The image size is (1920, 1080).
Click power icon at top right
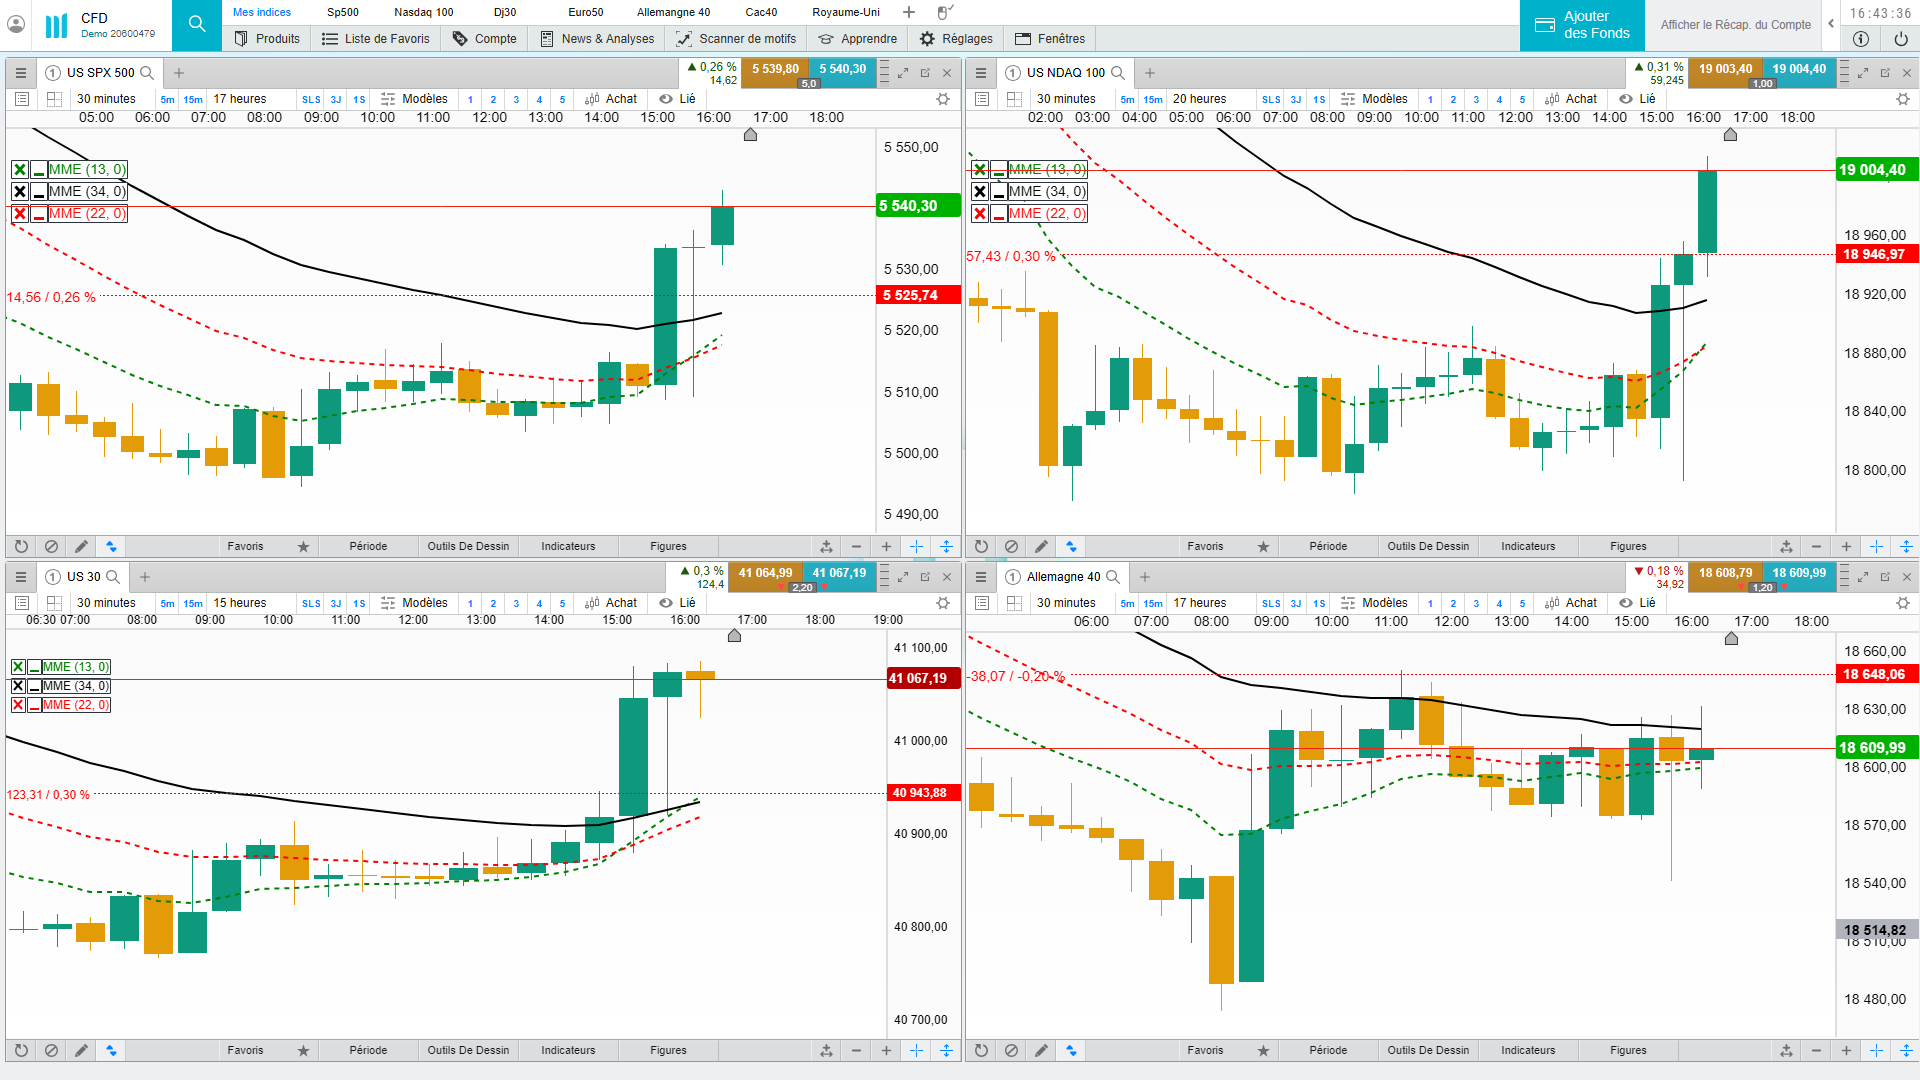coord(1900,39)
